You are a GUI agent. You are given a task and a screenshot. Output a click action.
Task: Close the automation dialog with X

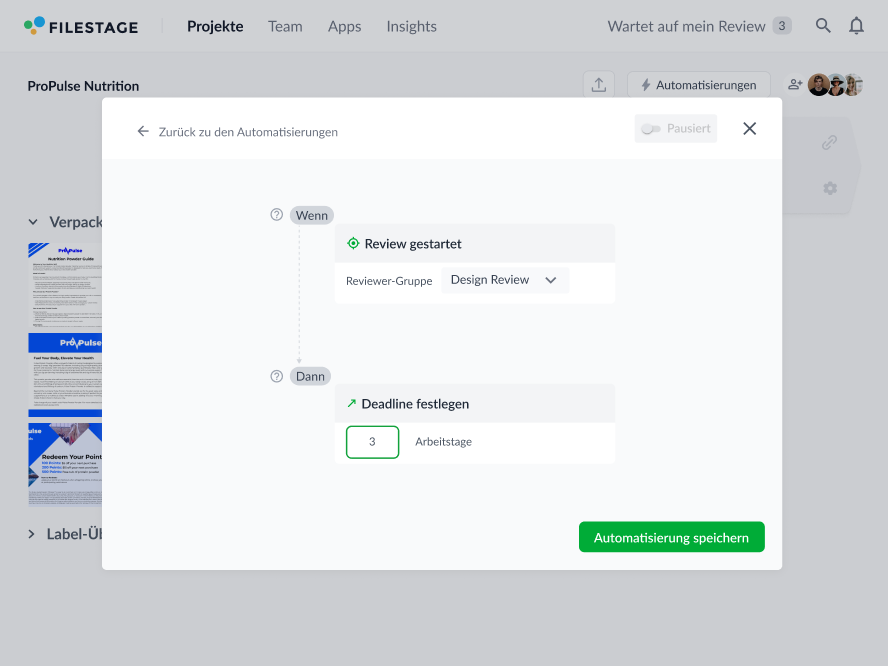pyautogui.click(x=750, y=129)
